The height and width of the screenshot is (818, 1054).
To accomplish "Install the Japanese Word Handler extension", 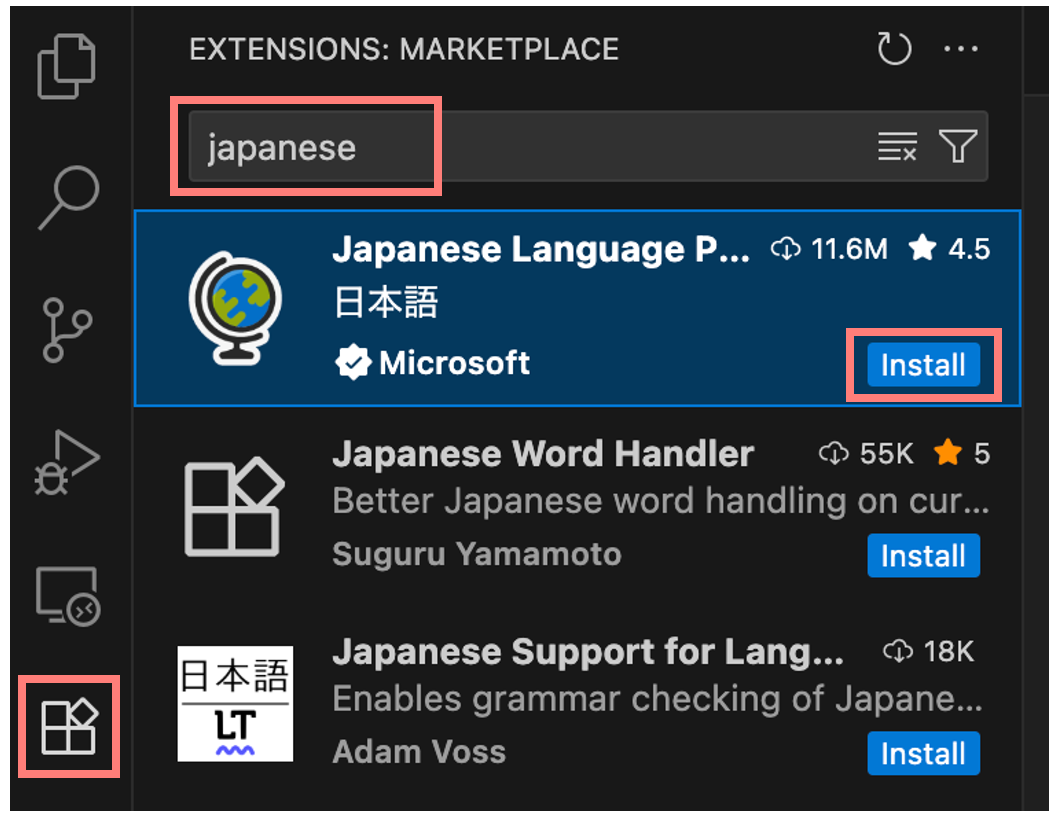I will [922, 556].
